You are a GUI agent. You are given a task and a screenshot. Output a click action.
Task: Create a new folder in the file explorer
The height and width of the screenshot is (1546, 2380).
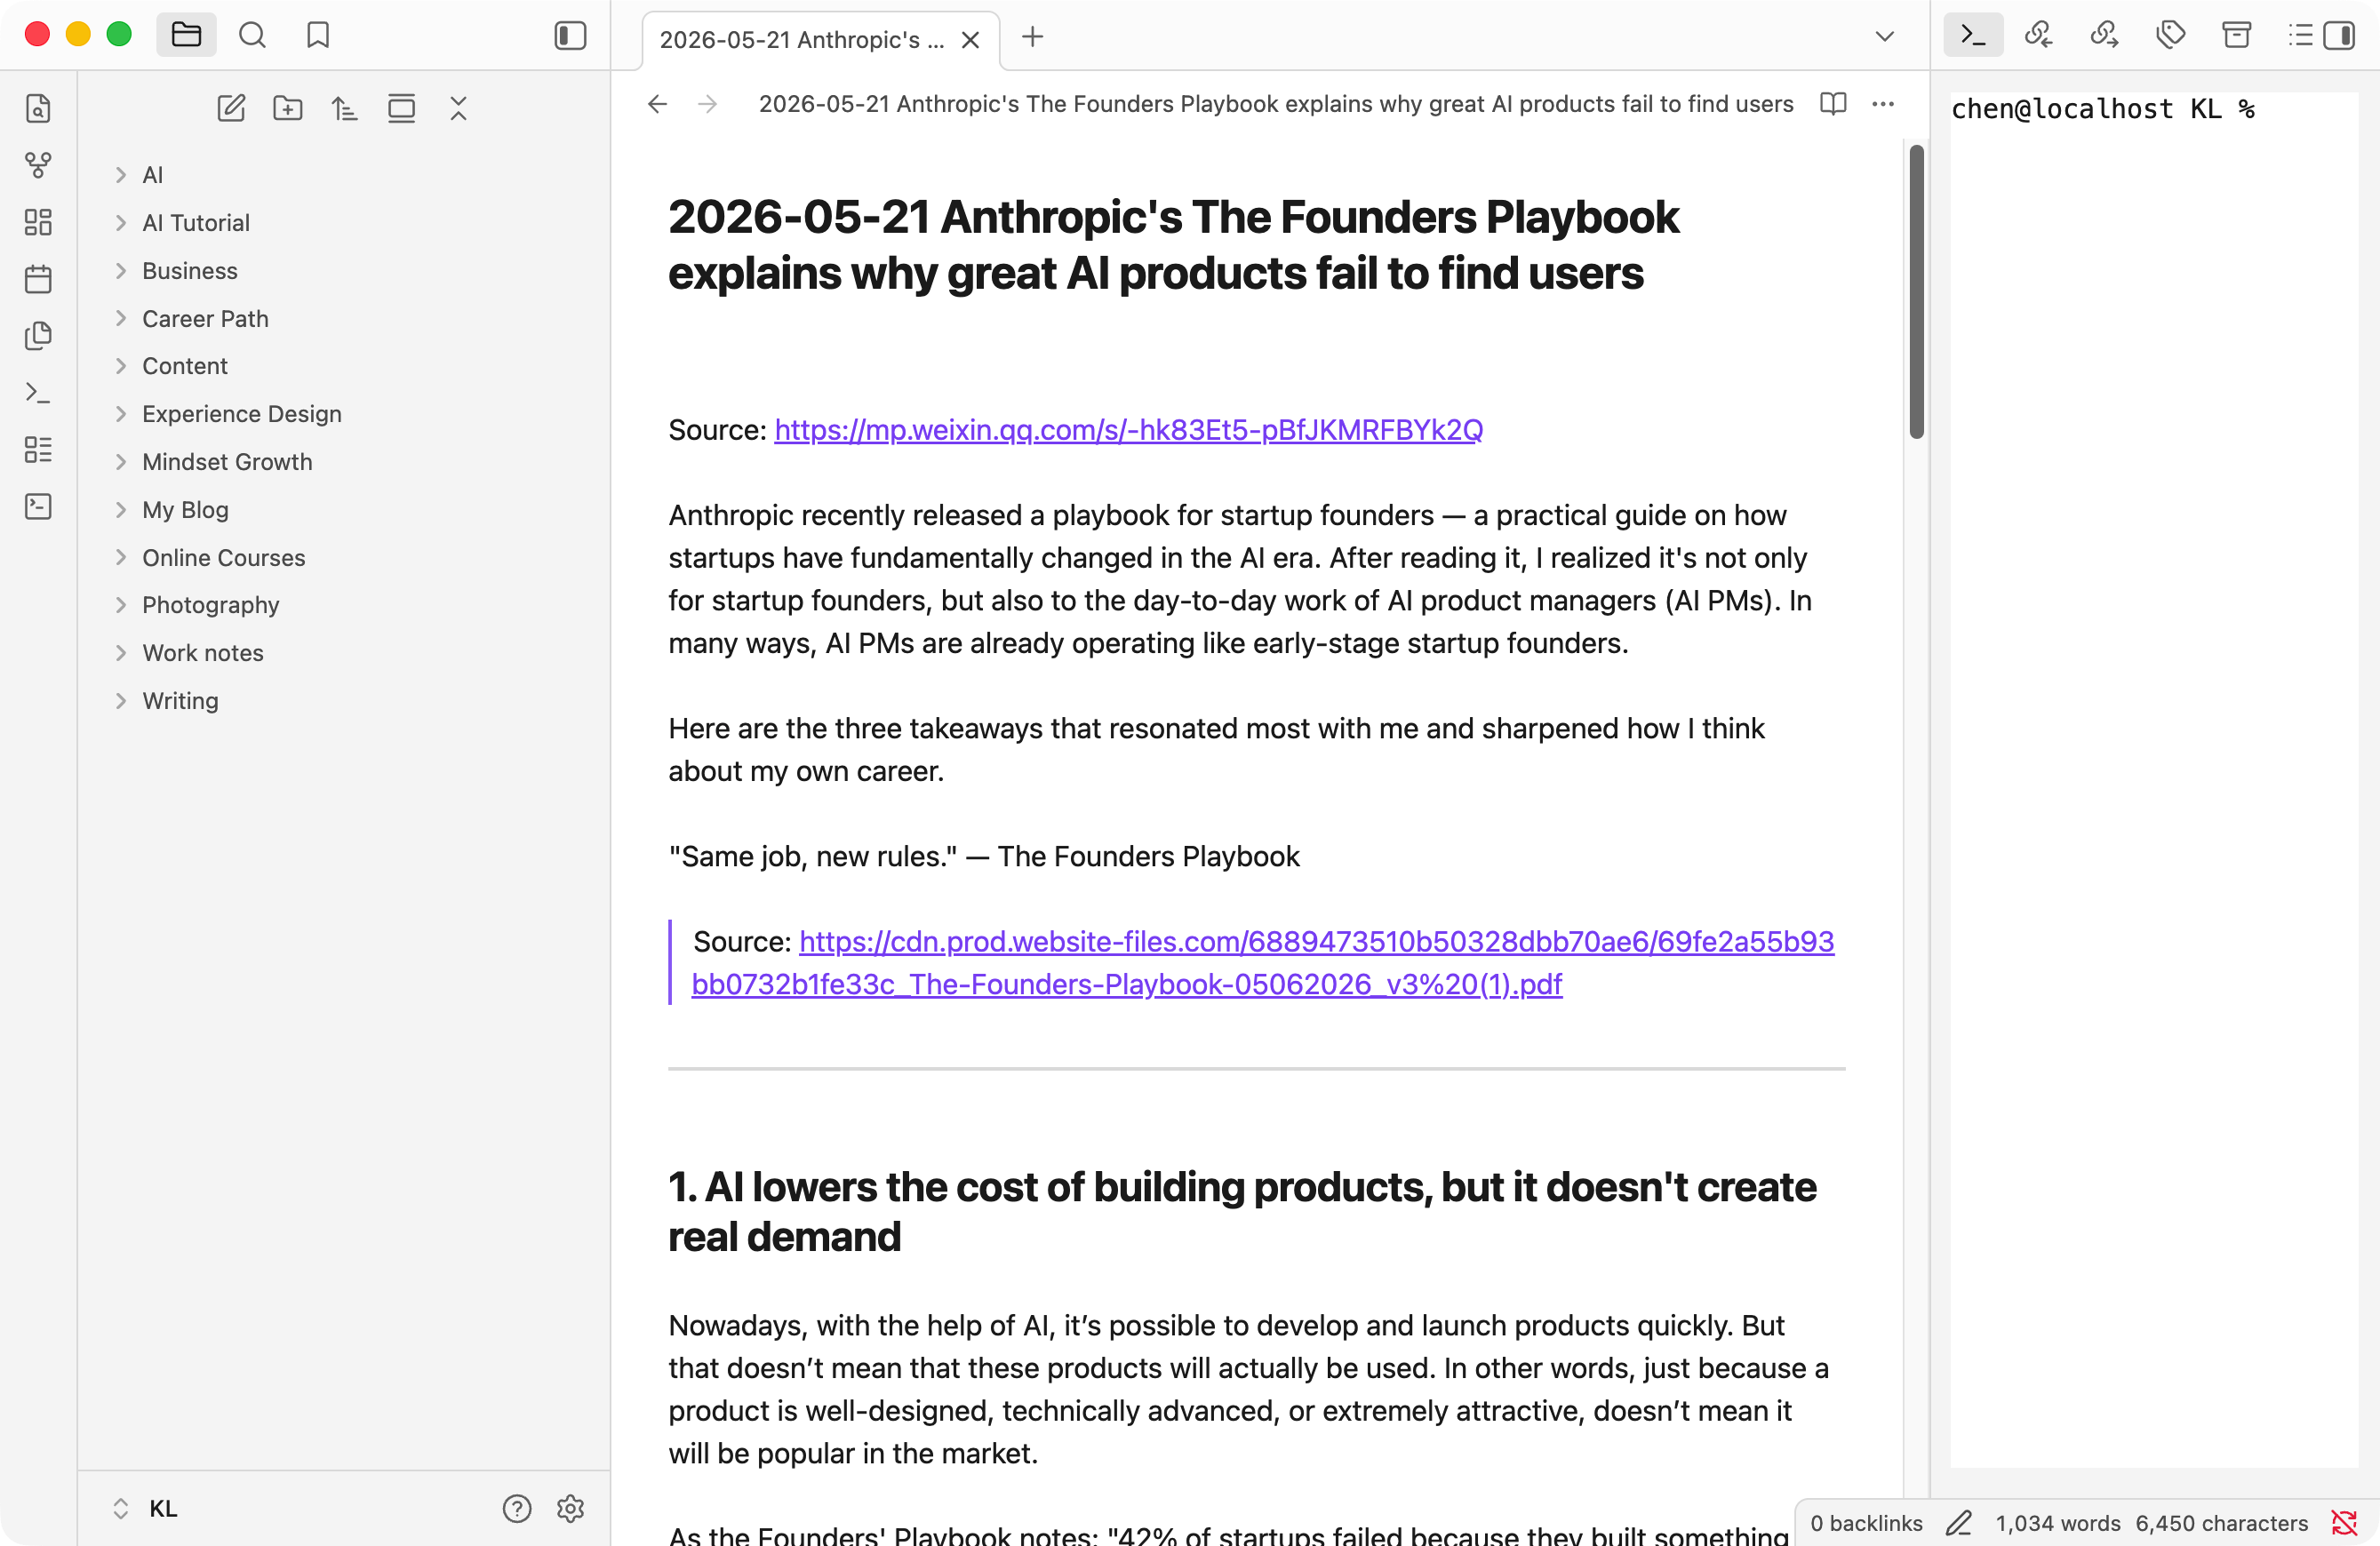[288, 108]
